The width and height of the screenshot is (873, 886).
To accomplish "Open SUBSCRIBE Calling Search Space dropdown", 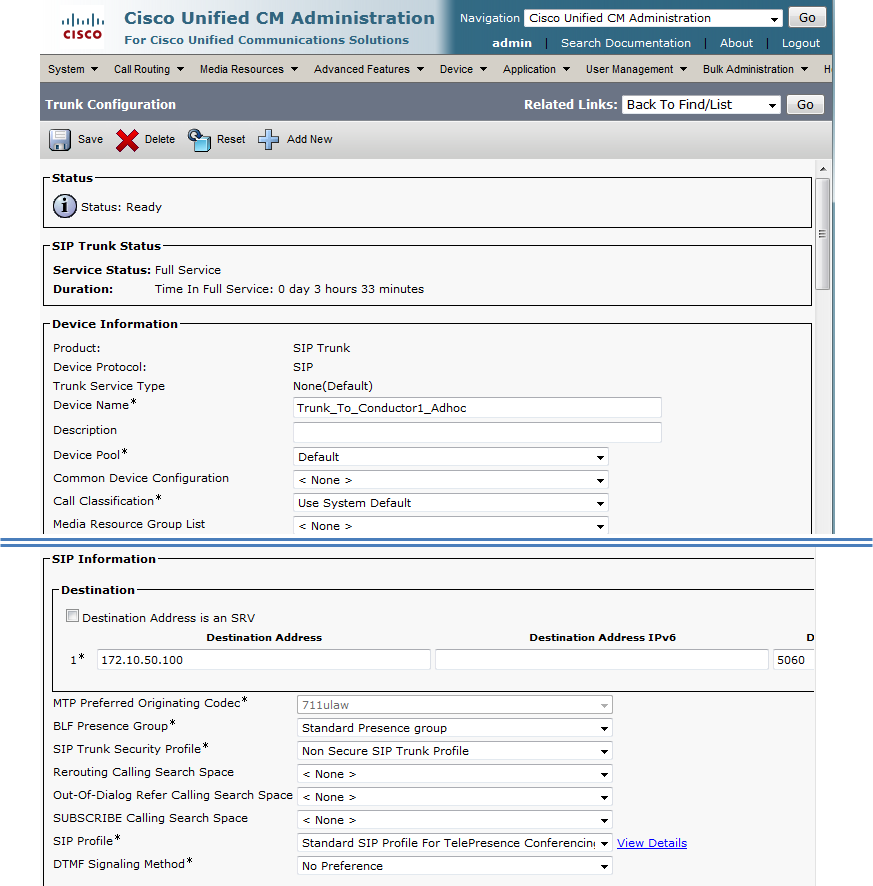I will point(454,820).
